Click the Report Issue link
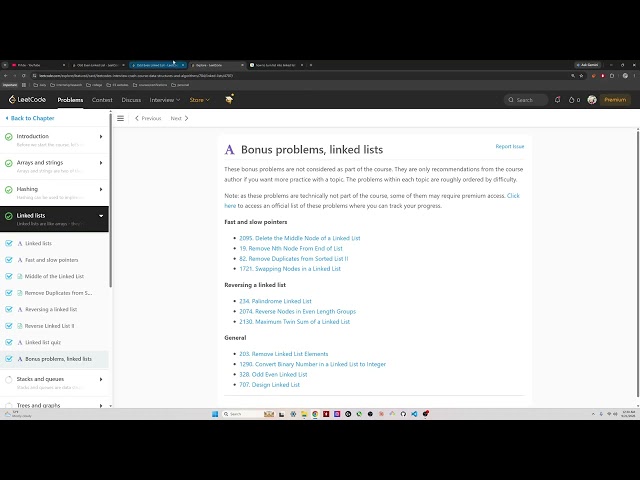 pos(510,147)
